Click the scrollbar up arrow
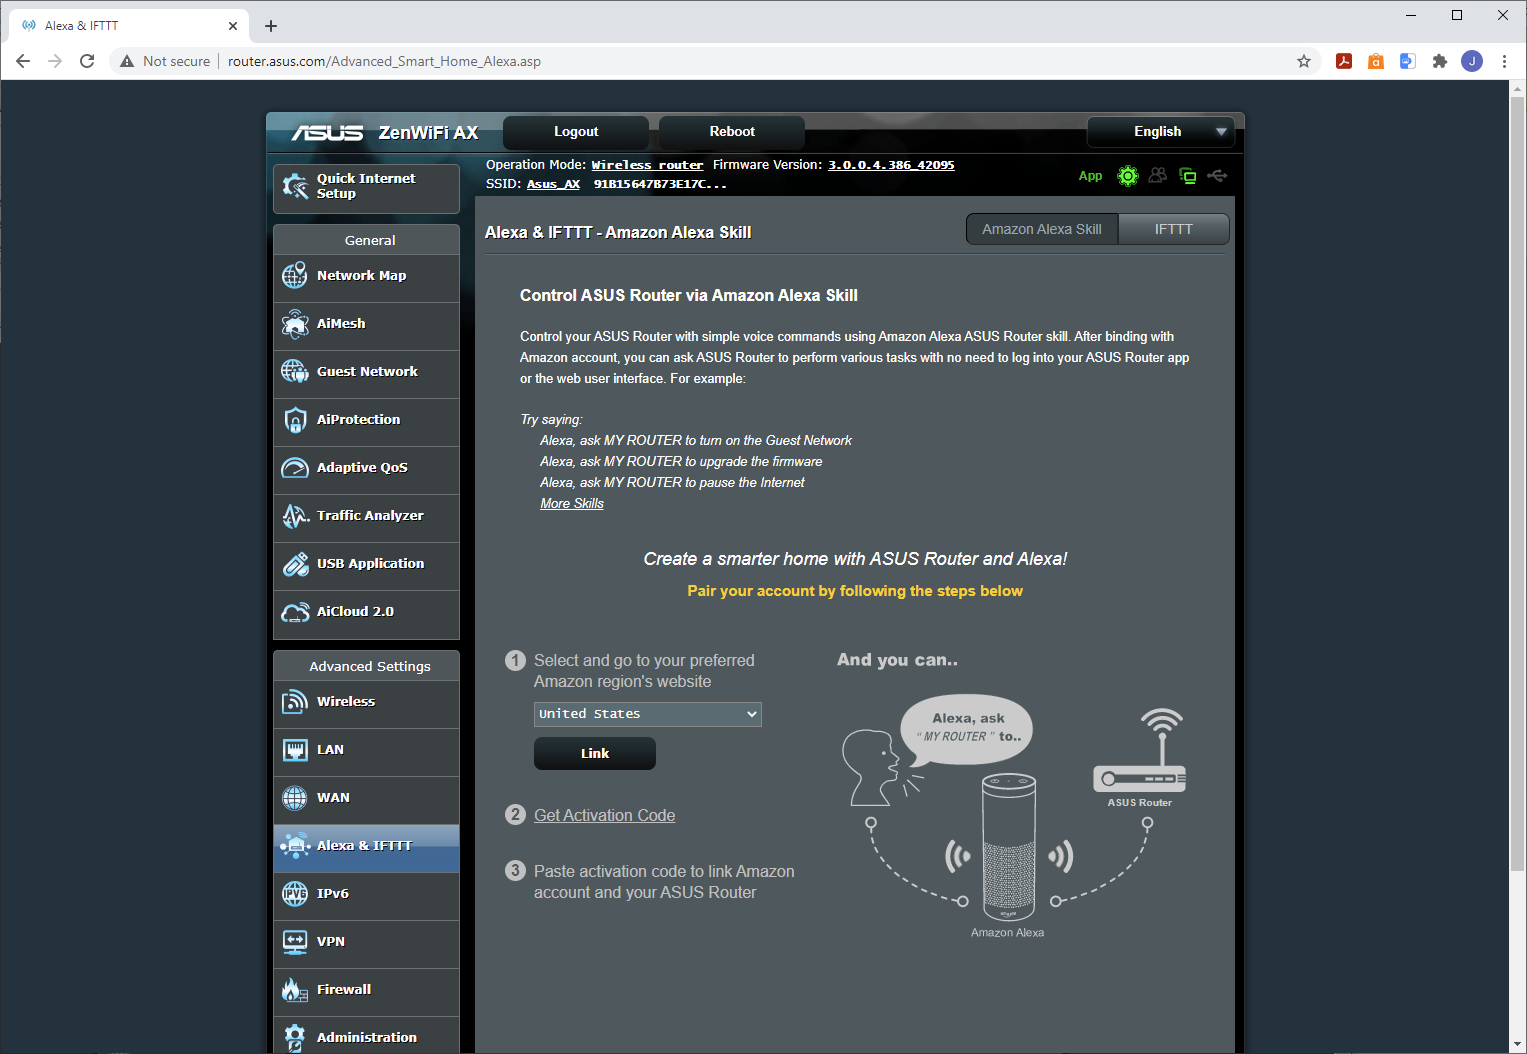The image size is (1527, 1054). pos(1517,89)
